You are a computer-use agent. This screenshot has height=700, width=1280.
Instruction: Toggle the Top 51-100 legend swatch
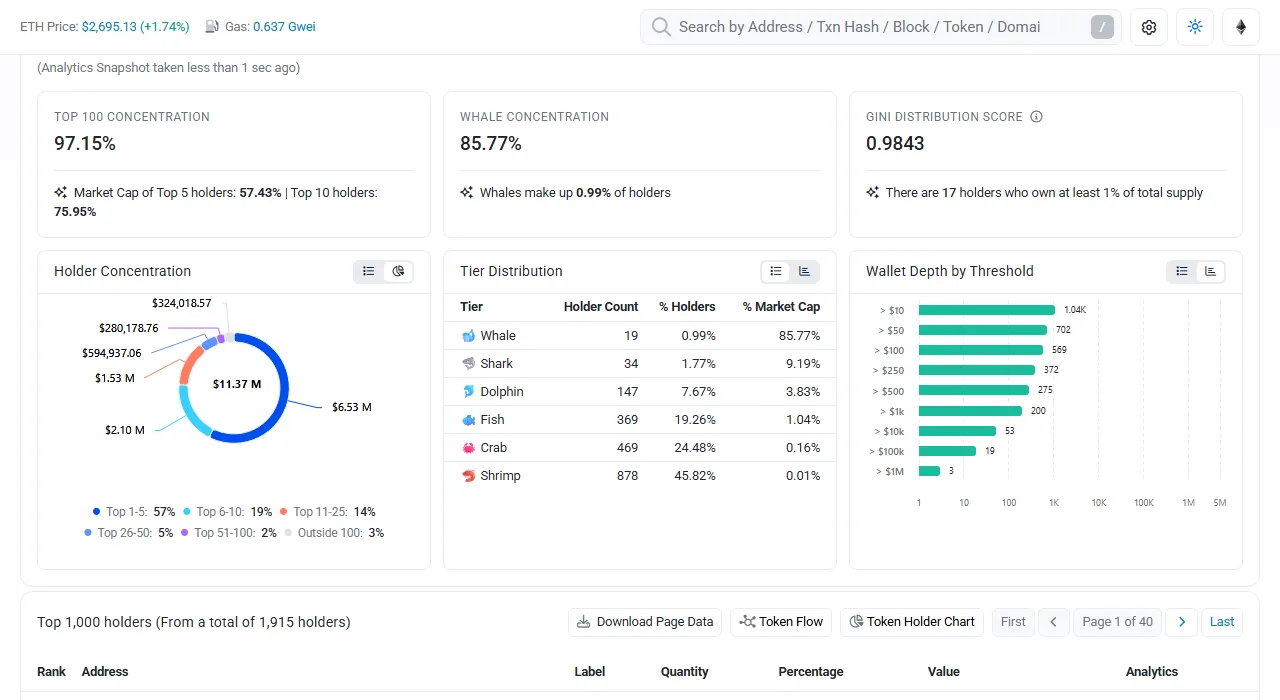[185, 533]
